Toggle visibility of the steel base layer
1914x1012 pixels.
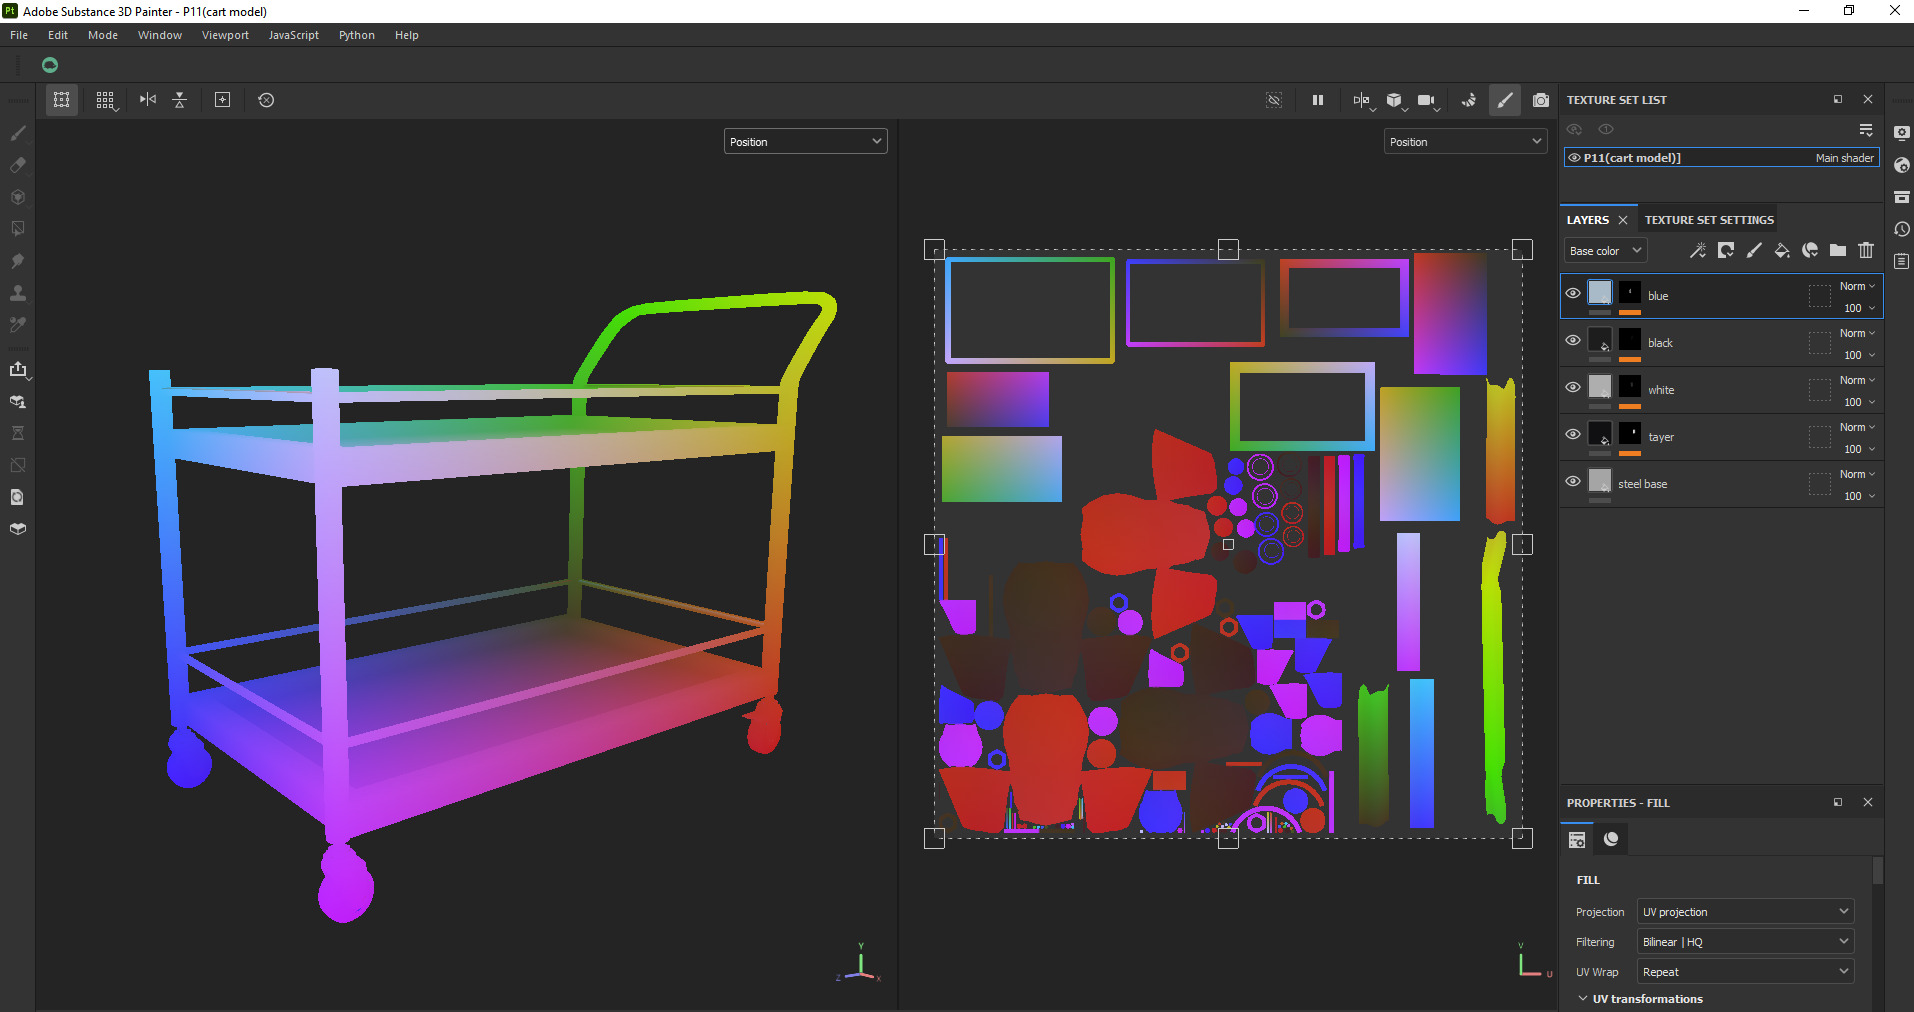pos(1573,482)
